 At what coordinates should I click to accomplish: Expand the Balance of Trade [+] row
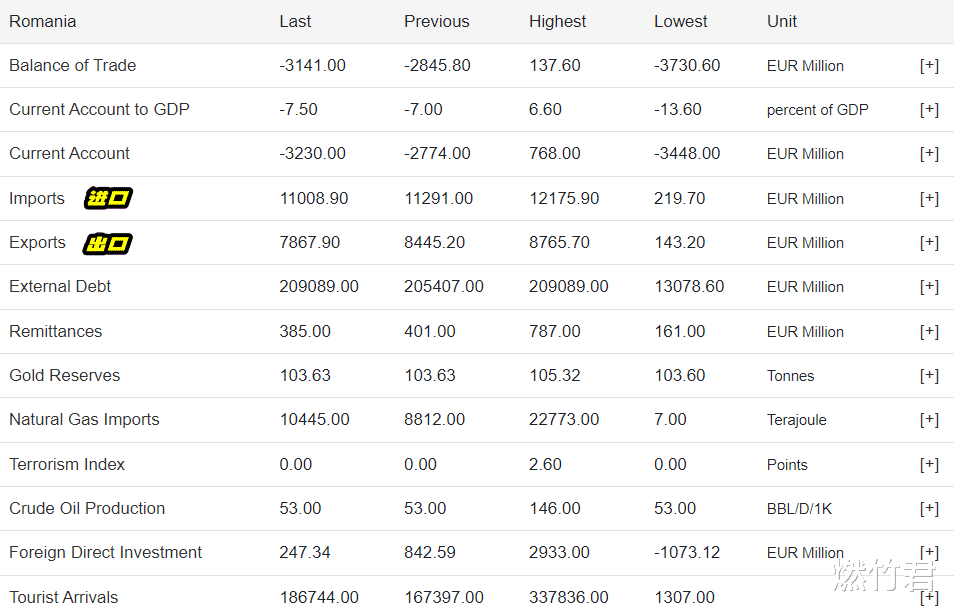click(x=929, y=66)
